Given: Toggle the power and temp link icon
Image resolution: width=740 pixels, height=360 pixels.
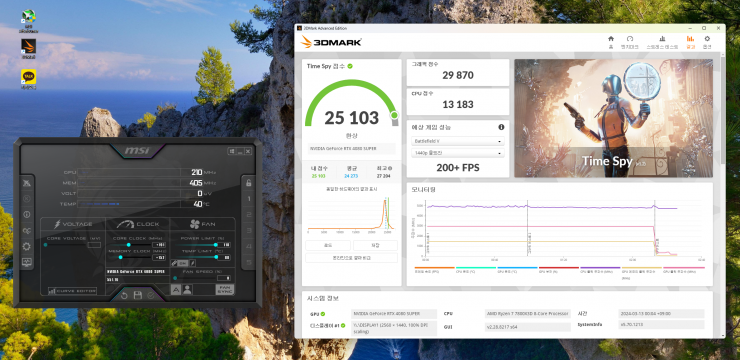Looking at the screenshot, I should 174,263.
